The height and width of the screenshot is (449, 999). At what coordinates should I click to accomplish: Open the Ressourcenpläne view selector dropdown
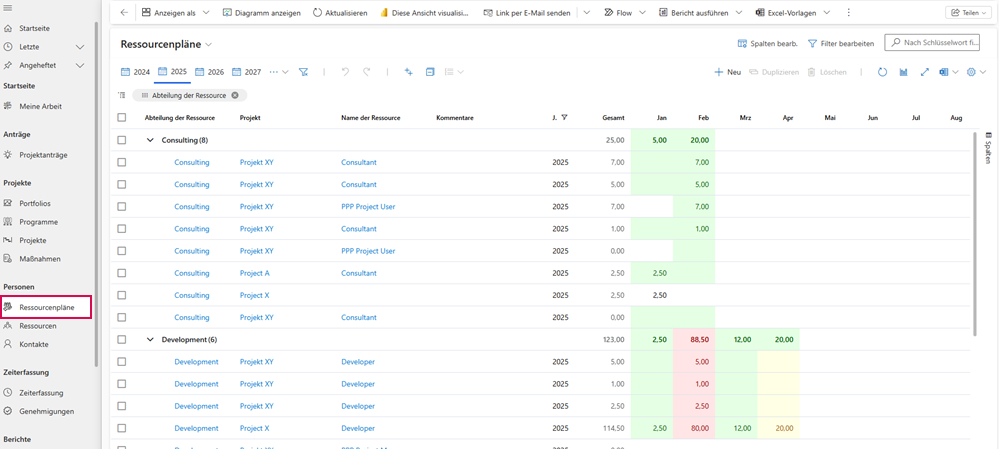point(209,45)
